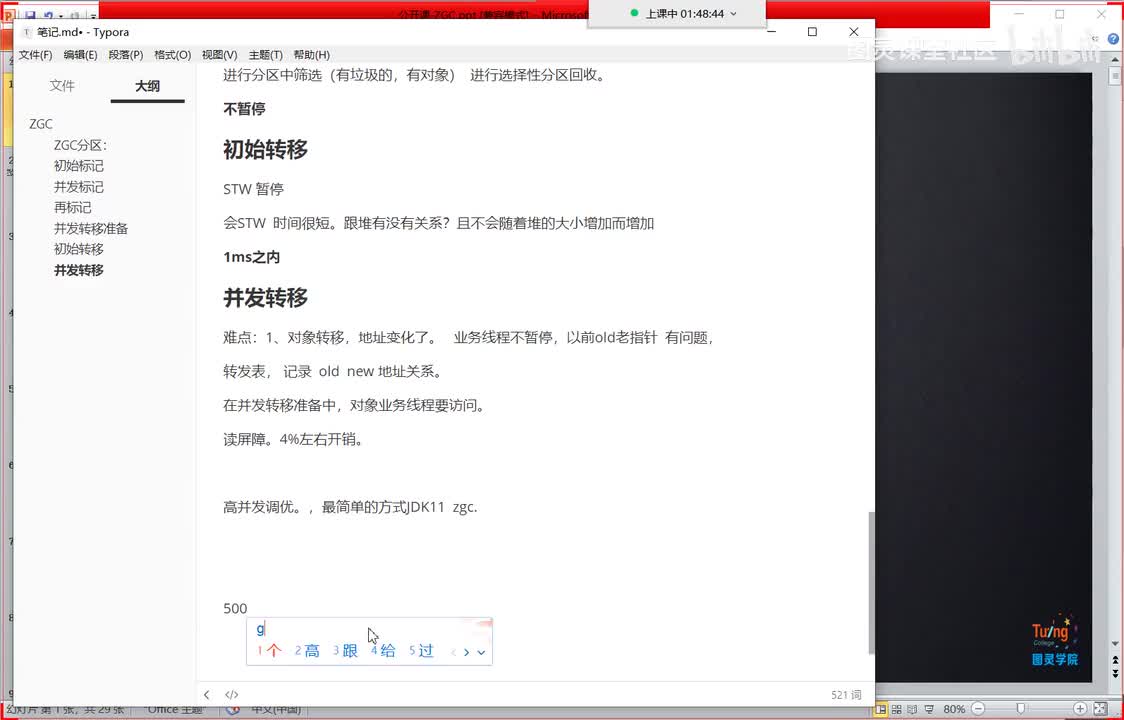Image resolution: width=1124 pixels, height=720 pixels.
Task: Click the green class status indicator dot
Action: [634, 13]
